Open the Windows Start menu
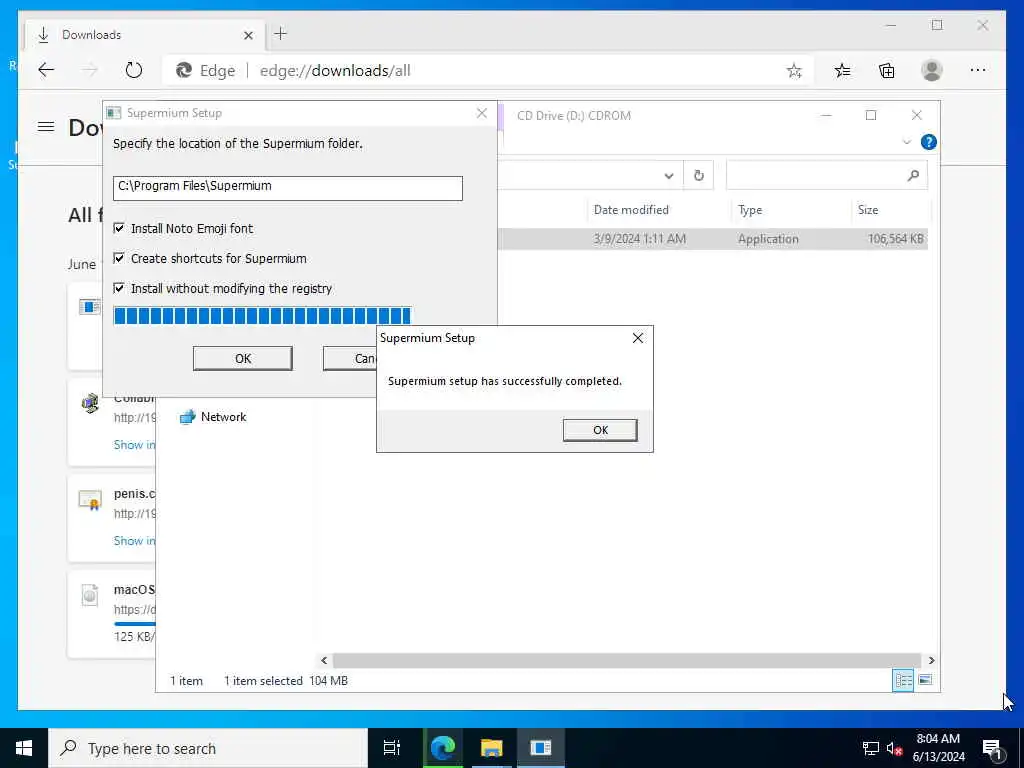 tap(24, 748)
